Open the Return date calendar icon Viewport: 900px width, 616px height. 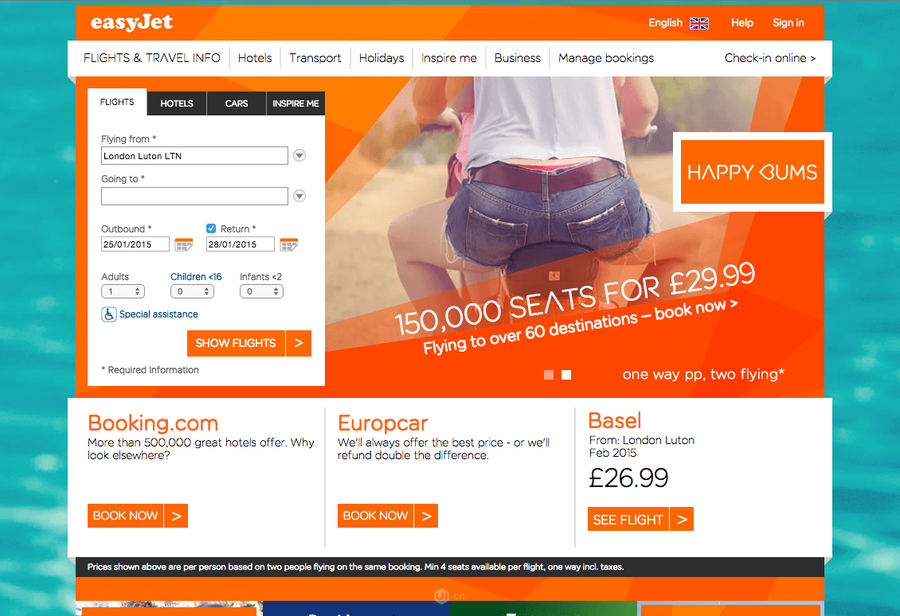289,245
